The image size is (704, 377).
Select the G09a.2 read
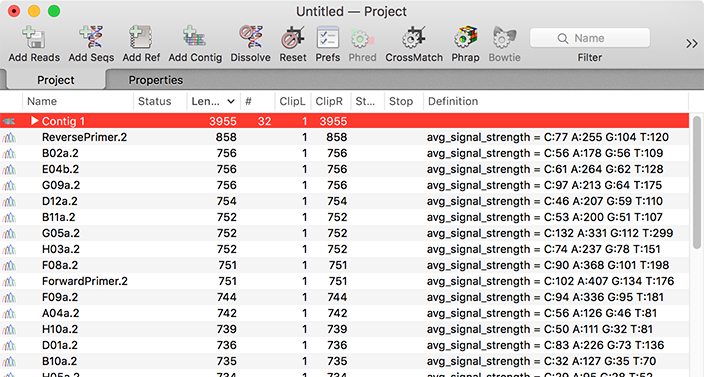[x=344, y=185]
